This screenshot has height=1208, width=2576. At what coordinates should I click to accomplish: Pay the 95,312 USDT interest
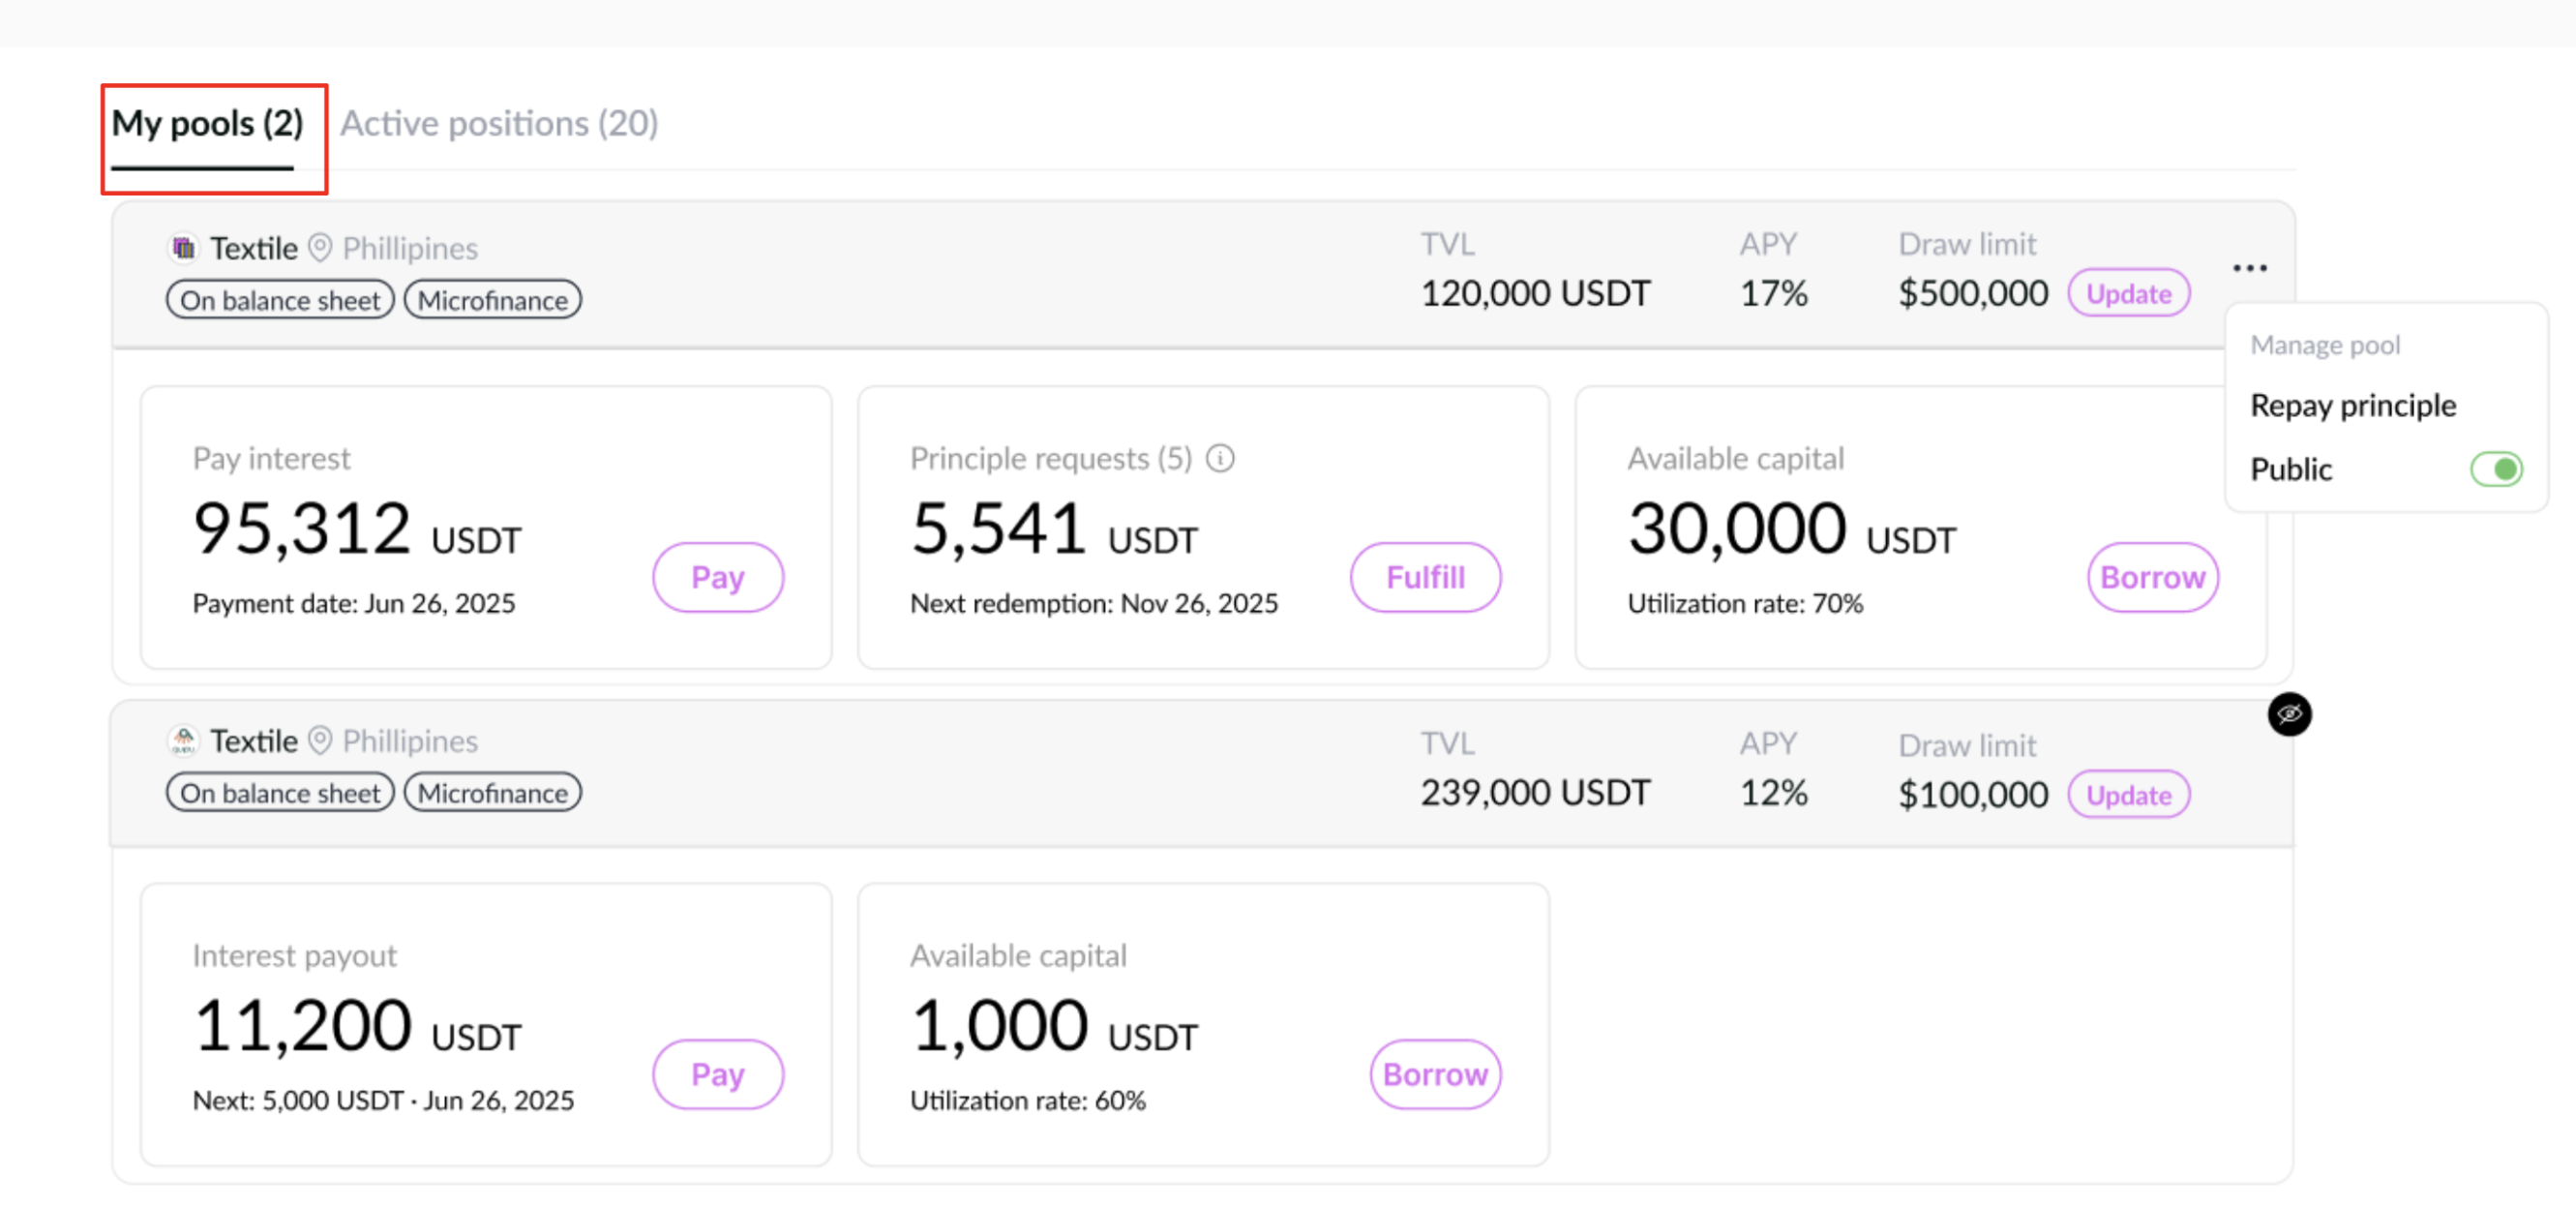point(717,577)
